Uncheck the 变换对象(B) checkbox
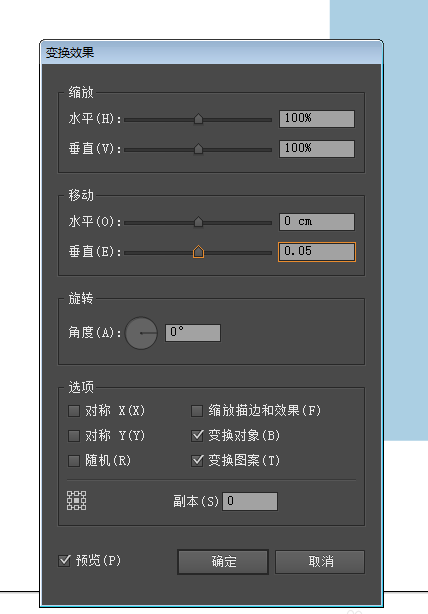Viewport: 428px width, 614px height. point(197,435)
